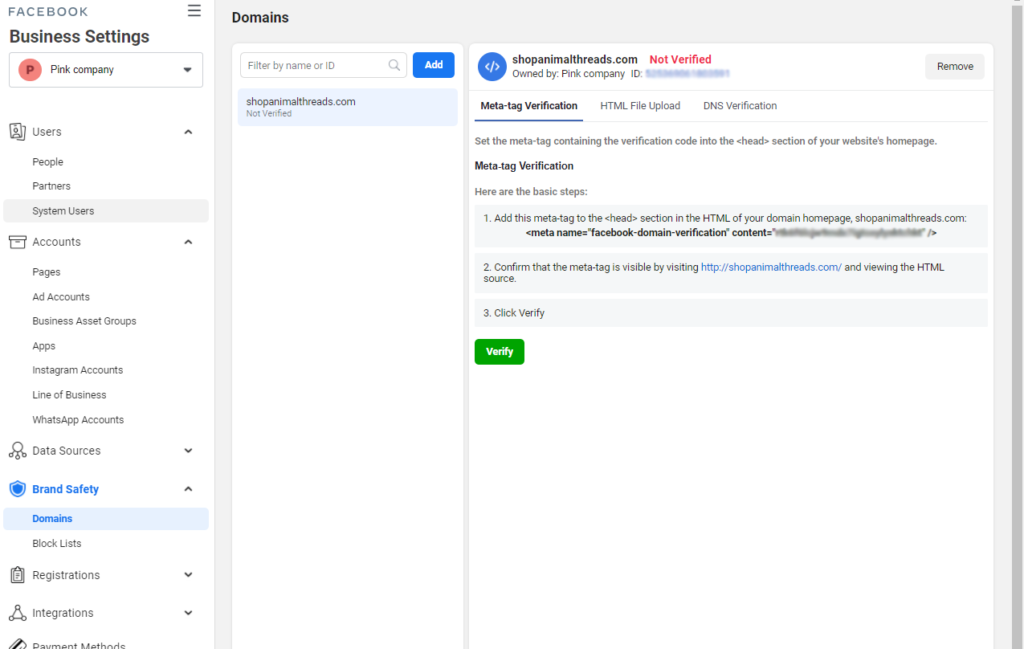Viewport: 1024px width, 649px height.
Task: Click the Users section label
Action: point(47,132)
